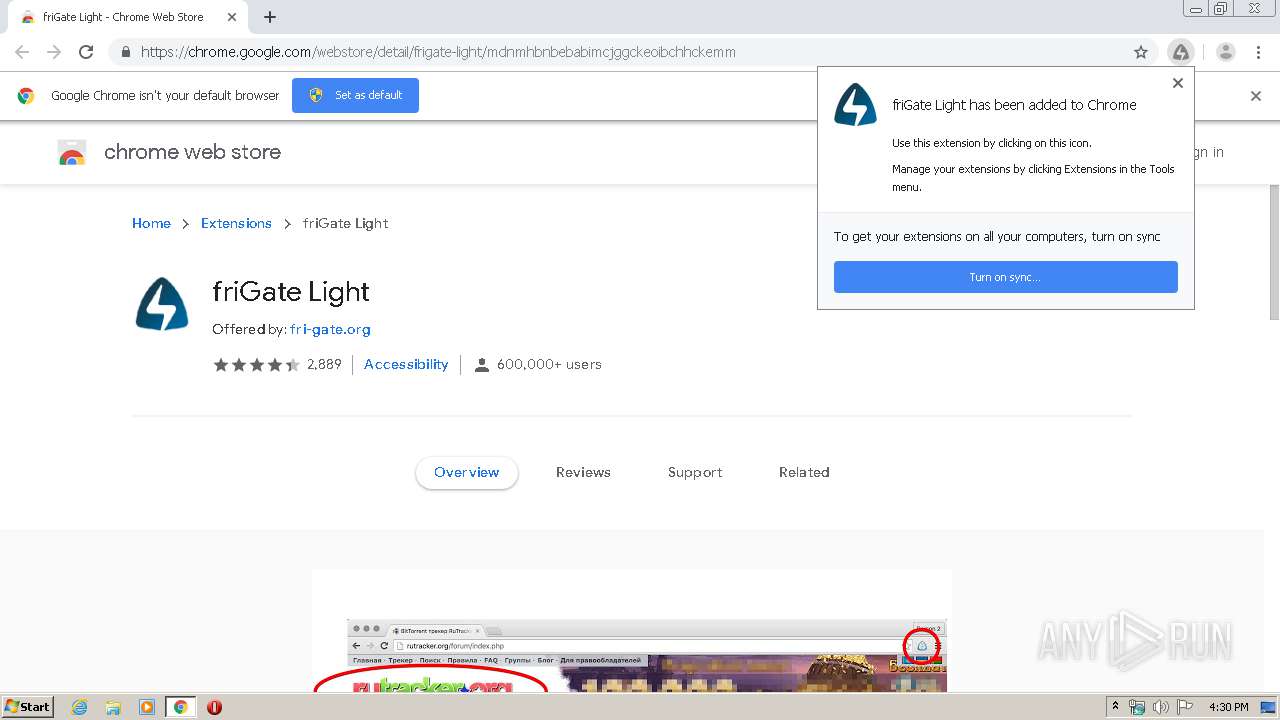Image resolution: width=1280 pixels, height=720 pixels.
Task: Click the star rating display
Action: [256, 364]
